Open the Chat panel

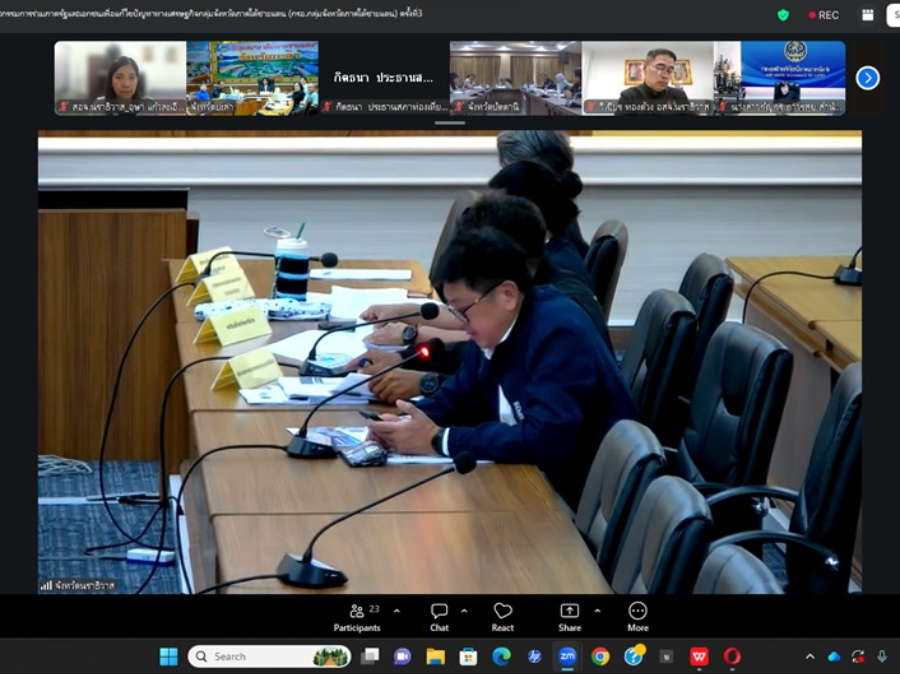[439, 617]
